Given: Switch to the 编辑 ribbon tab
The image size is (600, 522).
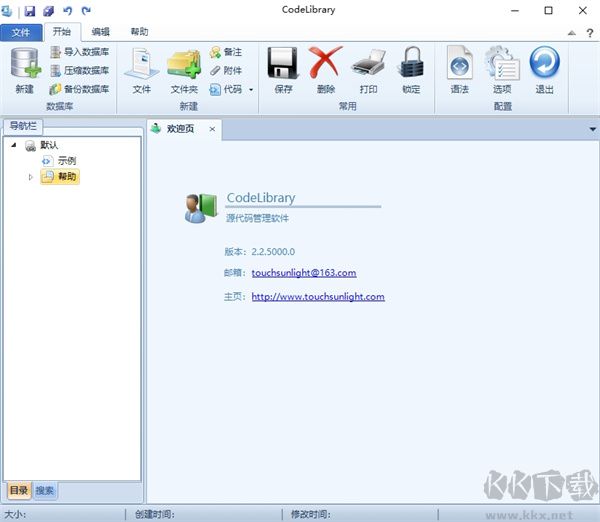Looking at the screenshot, I should (x=101, y=32).
